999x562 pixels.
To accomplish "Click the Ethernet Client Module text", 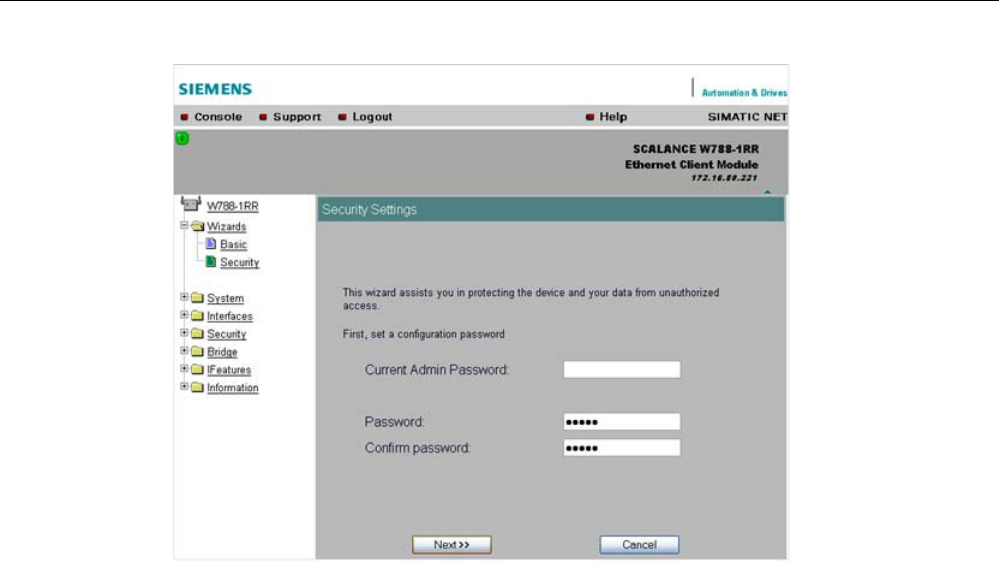I will point(691,164).
